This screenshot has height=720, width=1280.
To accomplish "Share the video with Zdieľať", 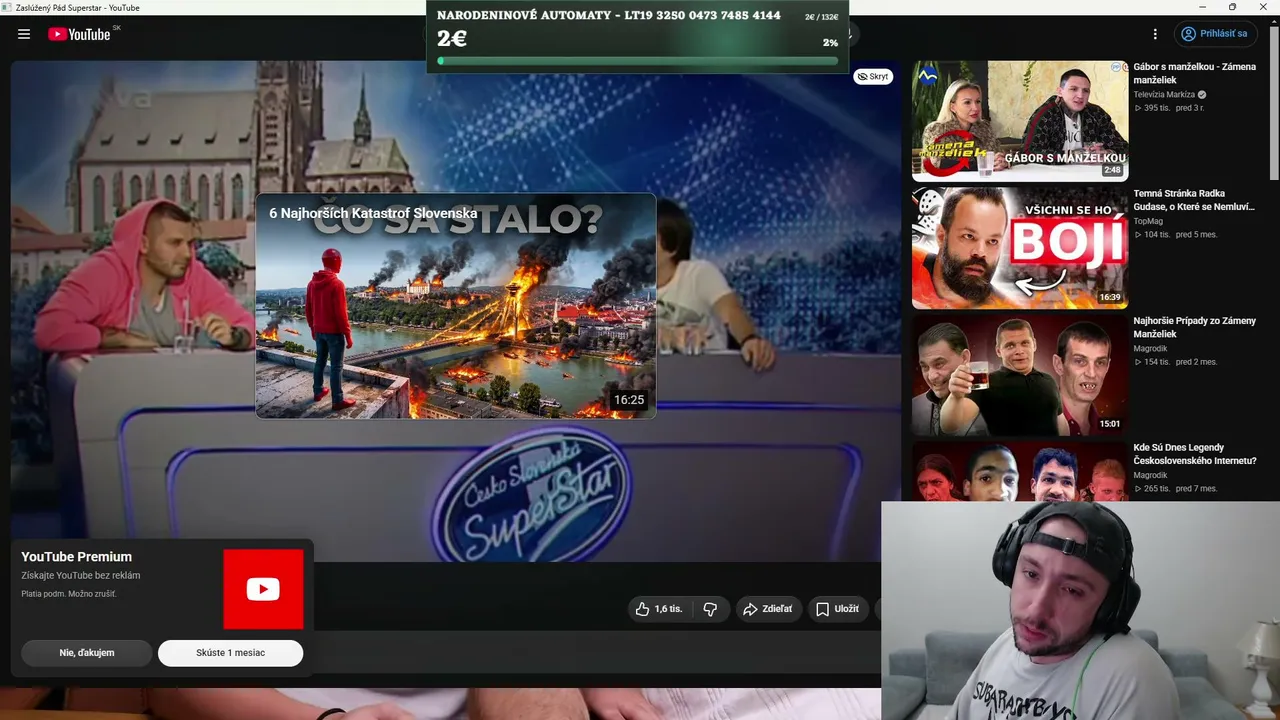I will [x=768, y=609].
